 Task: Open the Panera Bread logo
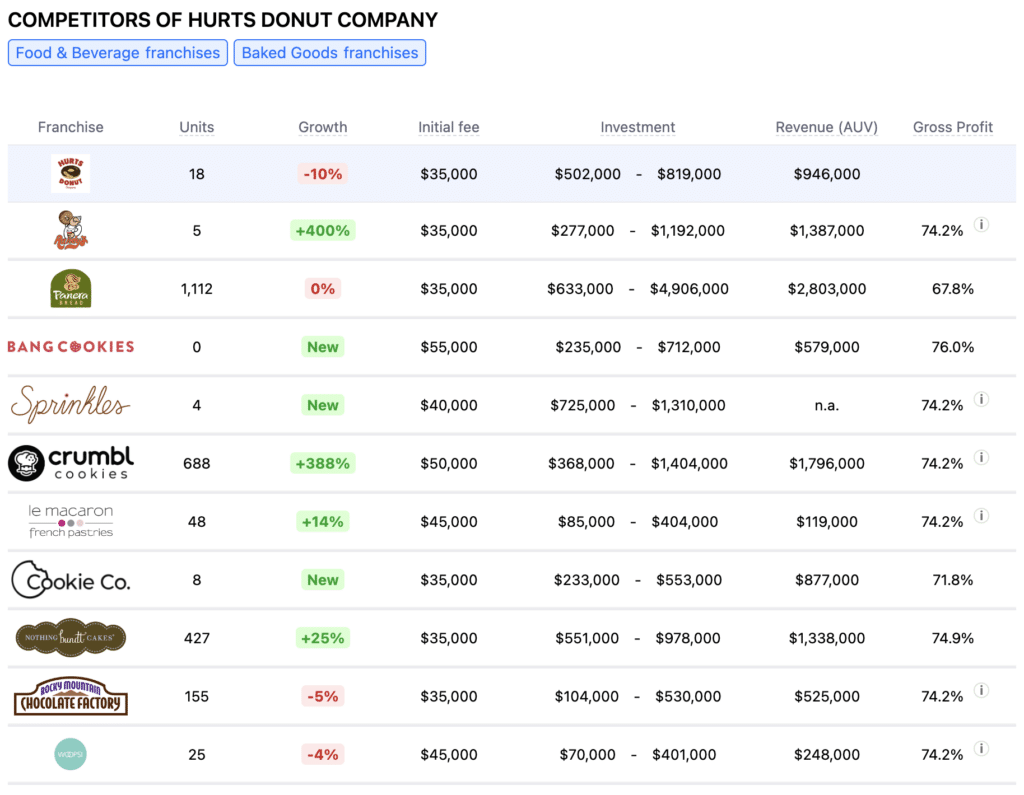pyautogui.click(x=71, y=288)
